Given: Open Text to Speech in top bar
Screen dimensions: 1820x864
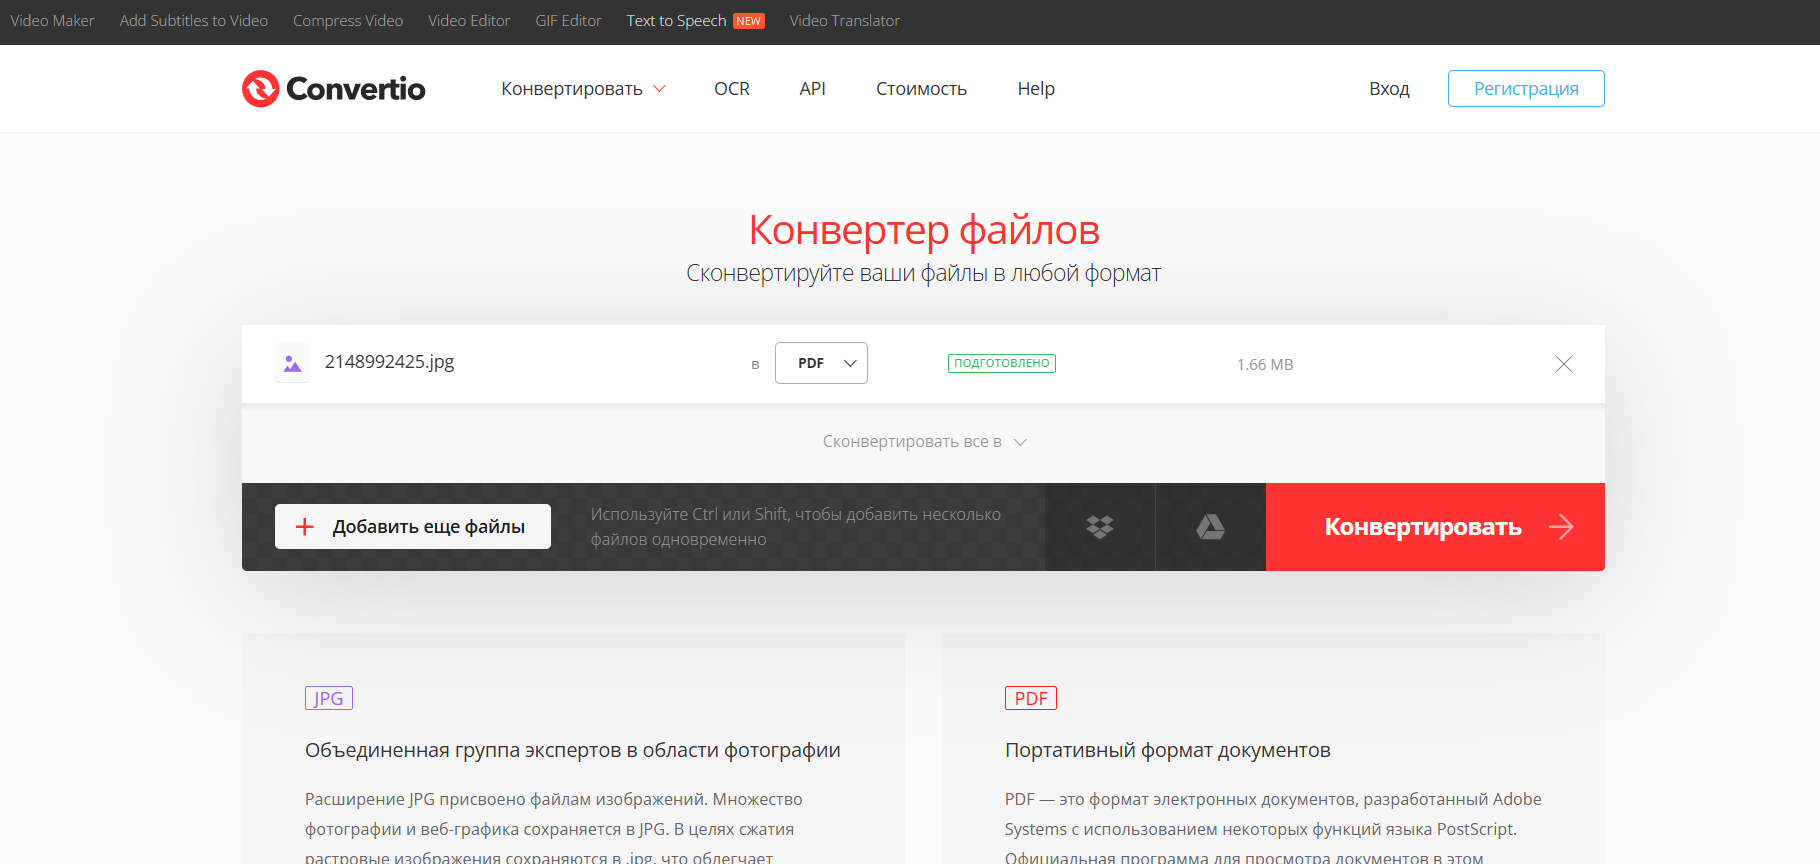Looking at the screenshot, I should coord(677,21).
